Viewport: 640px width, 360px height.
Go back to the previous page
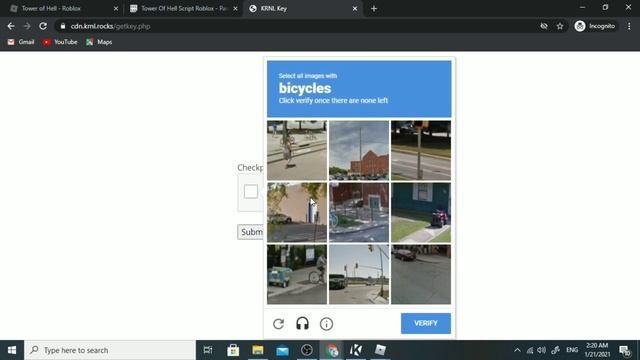(11, 26)
